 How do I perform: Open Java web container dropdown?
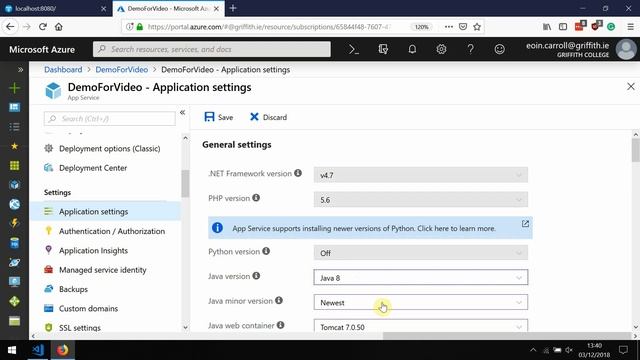(420, 326)
